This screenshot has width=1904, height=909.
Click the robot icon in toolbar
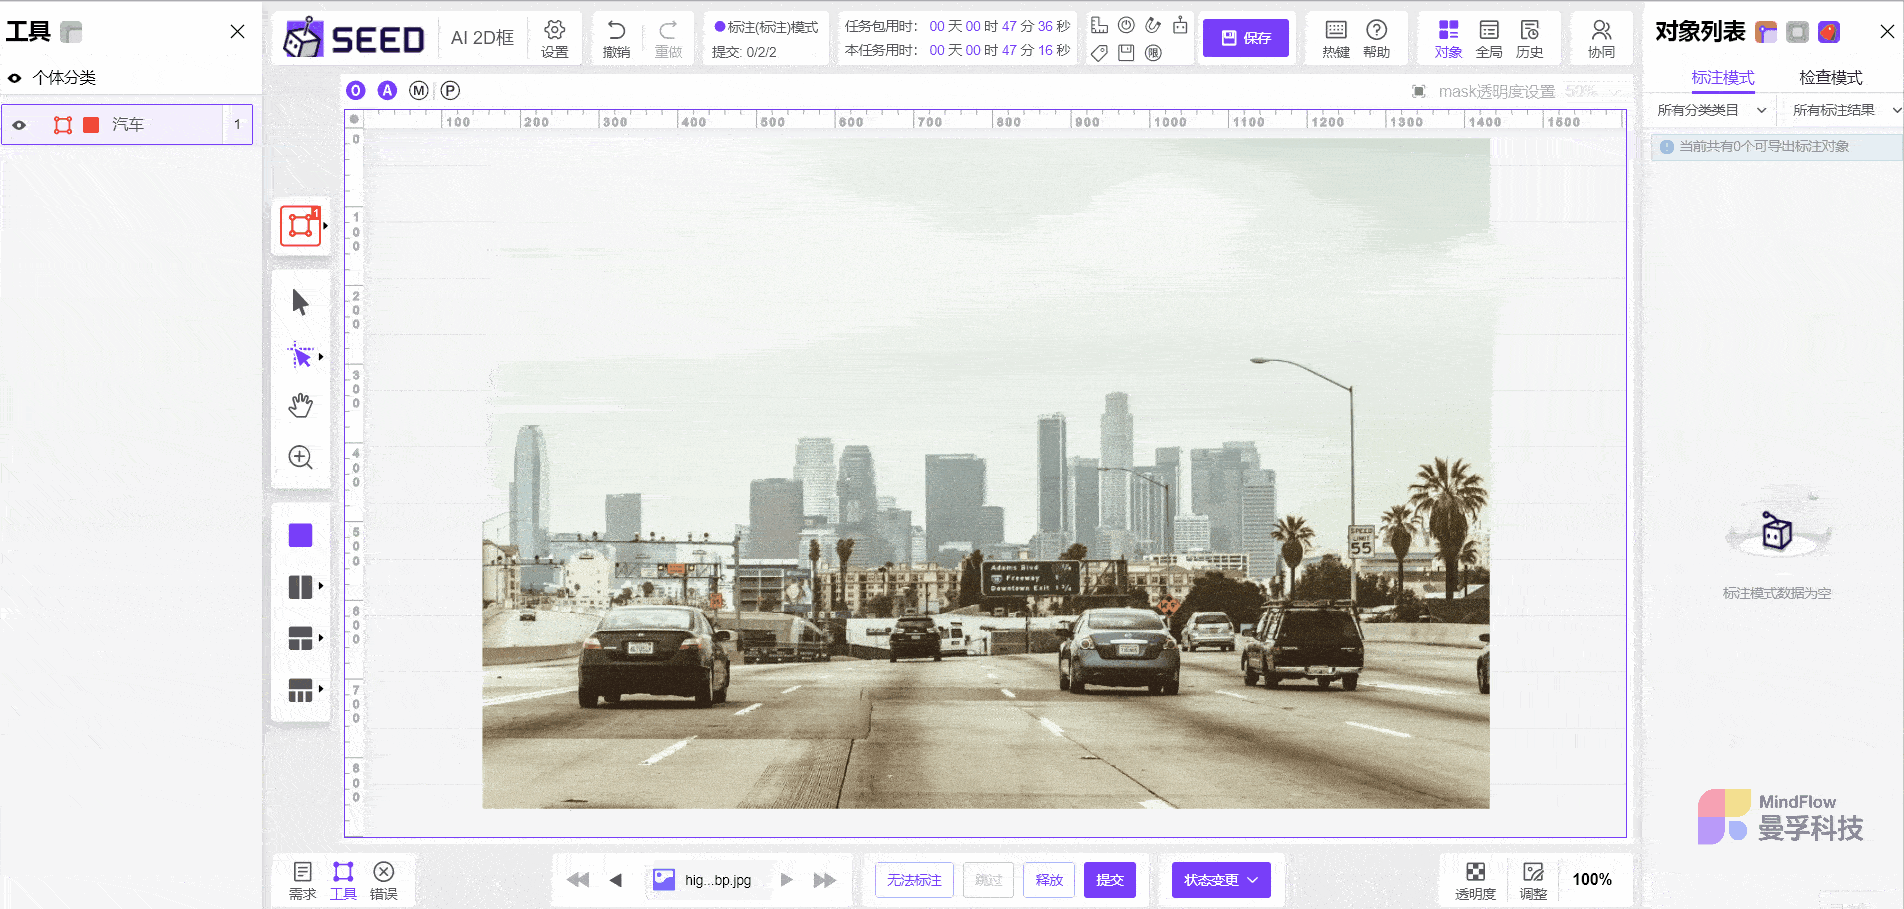click(1180, 26)
